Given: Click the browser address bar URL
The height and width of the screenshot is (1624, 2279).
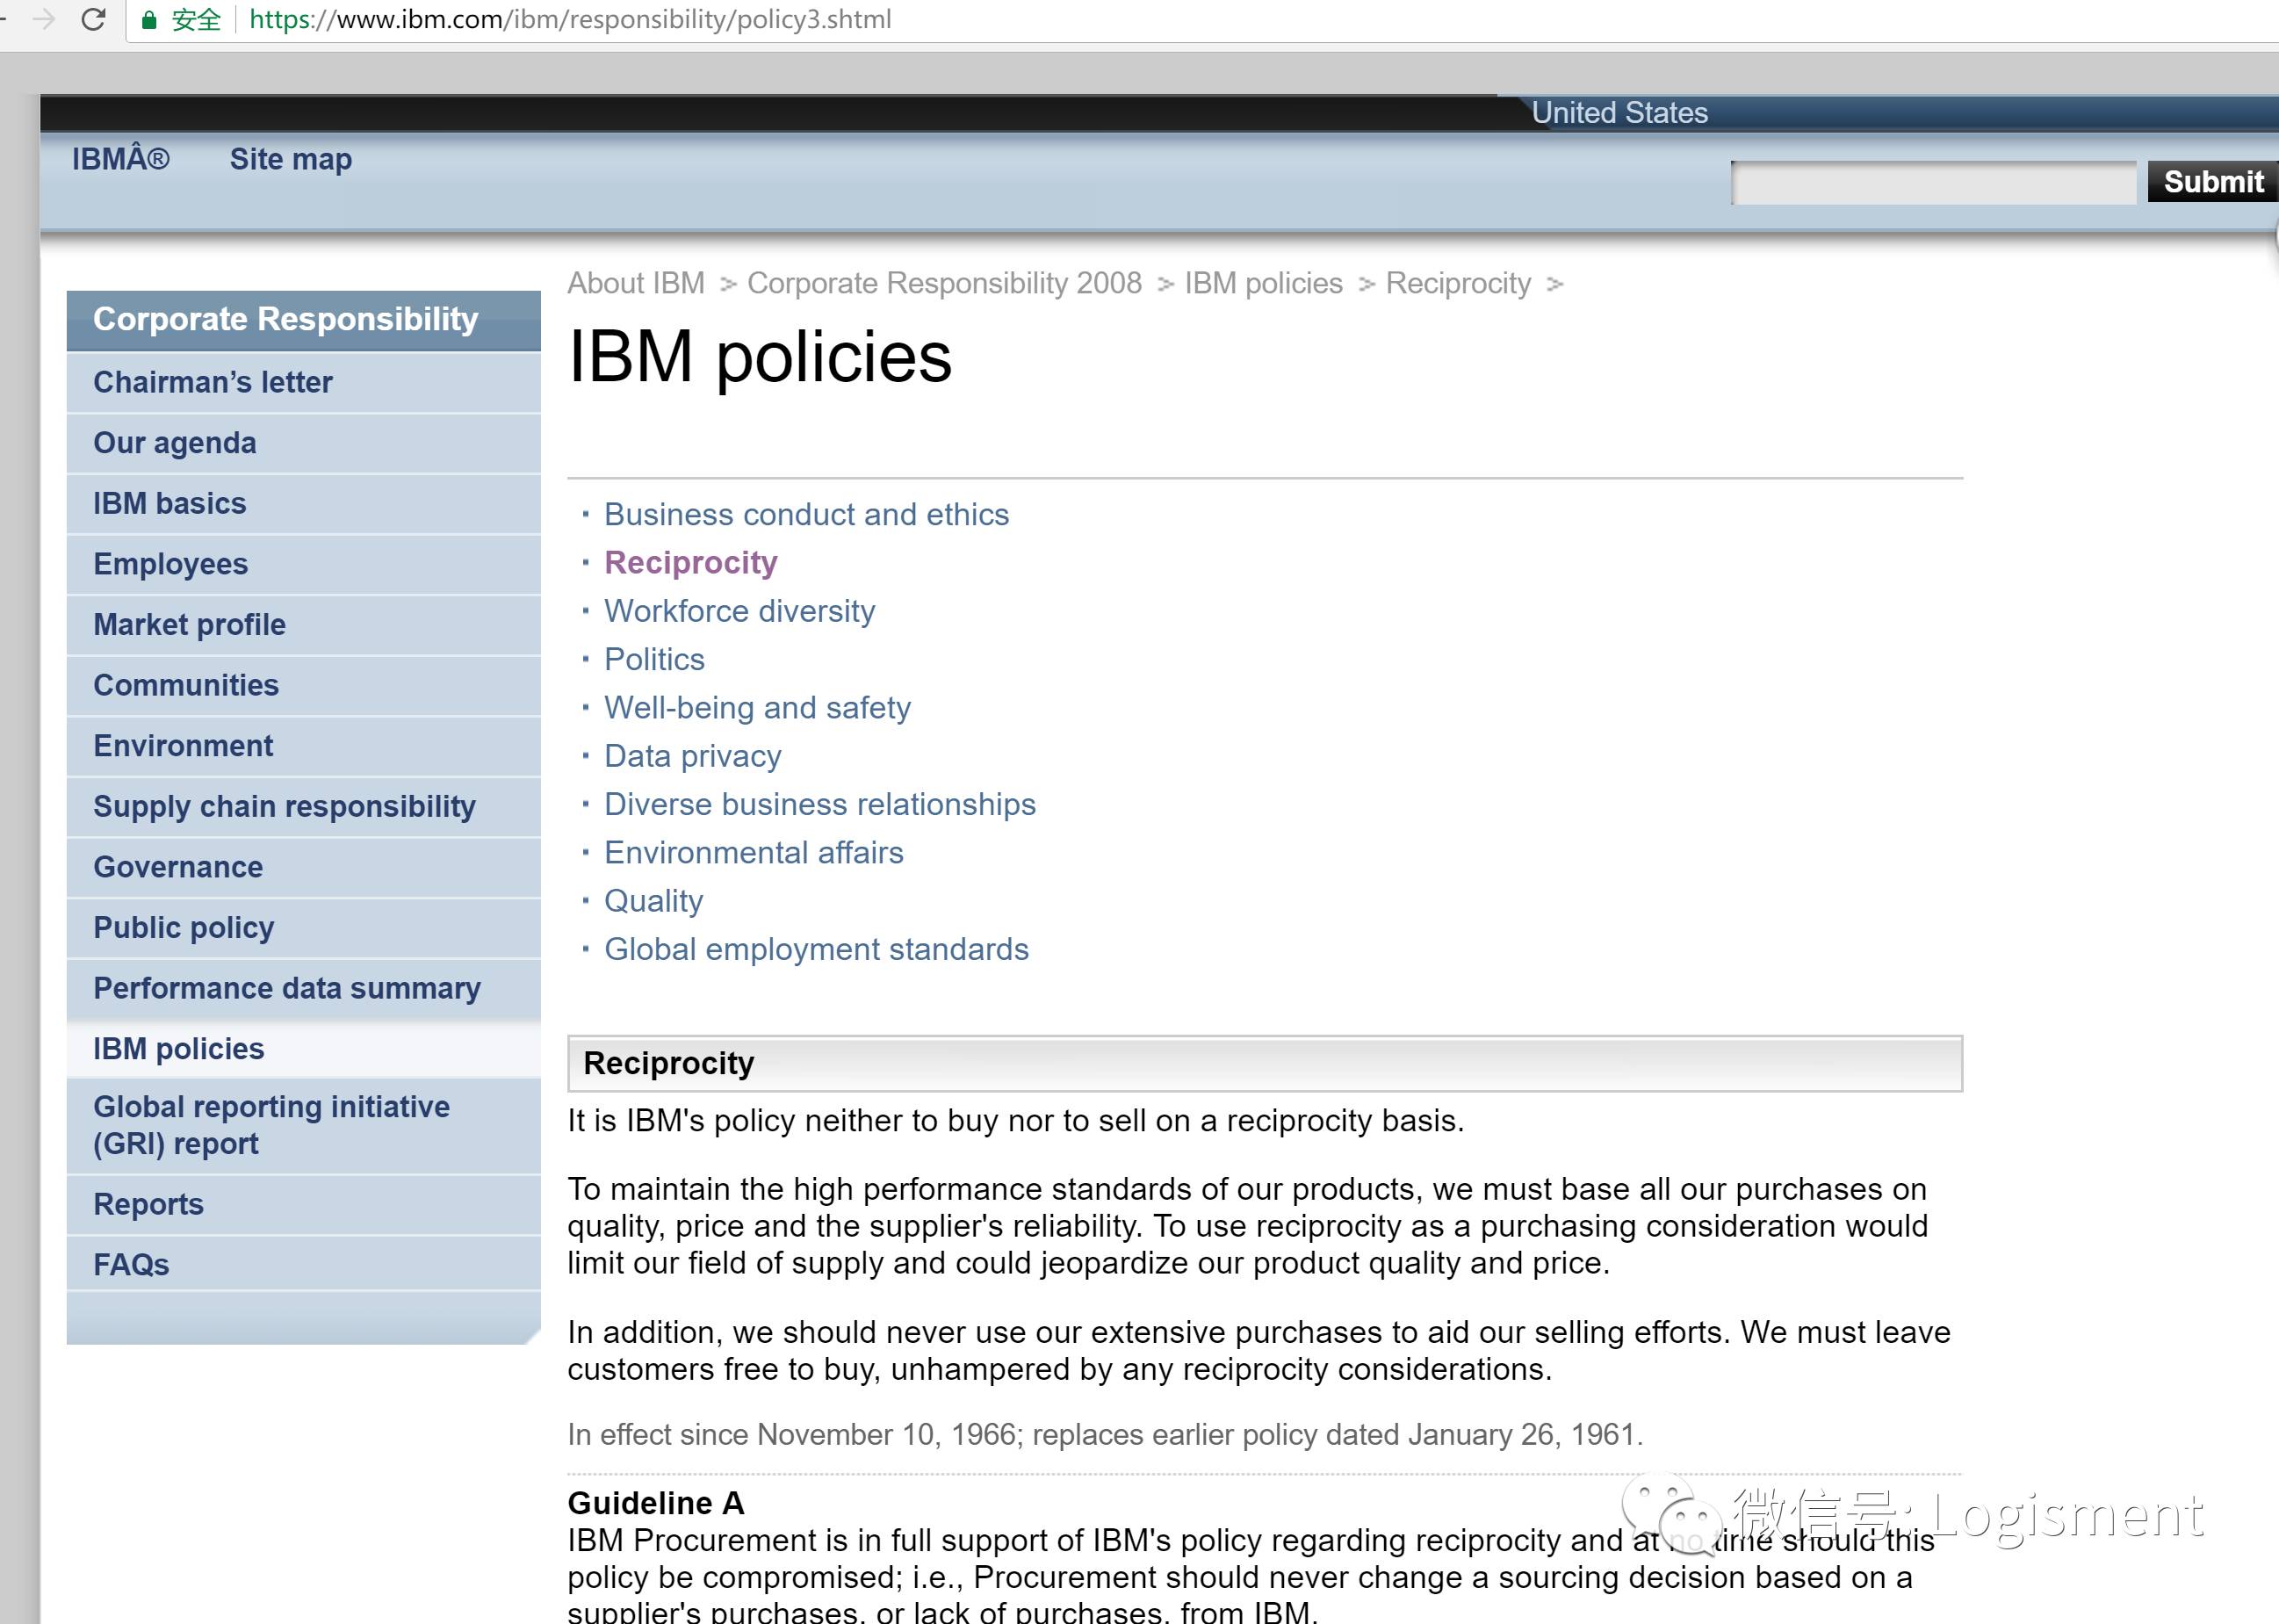Looking at the screenshot, I should pyautogui.click(x=570, y=20).
